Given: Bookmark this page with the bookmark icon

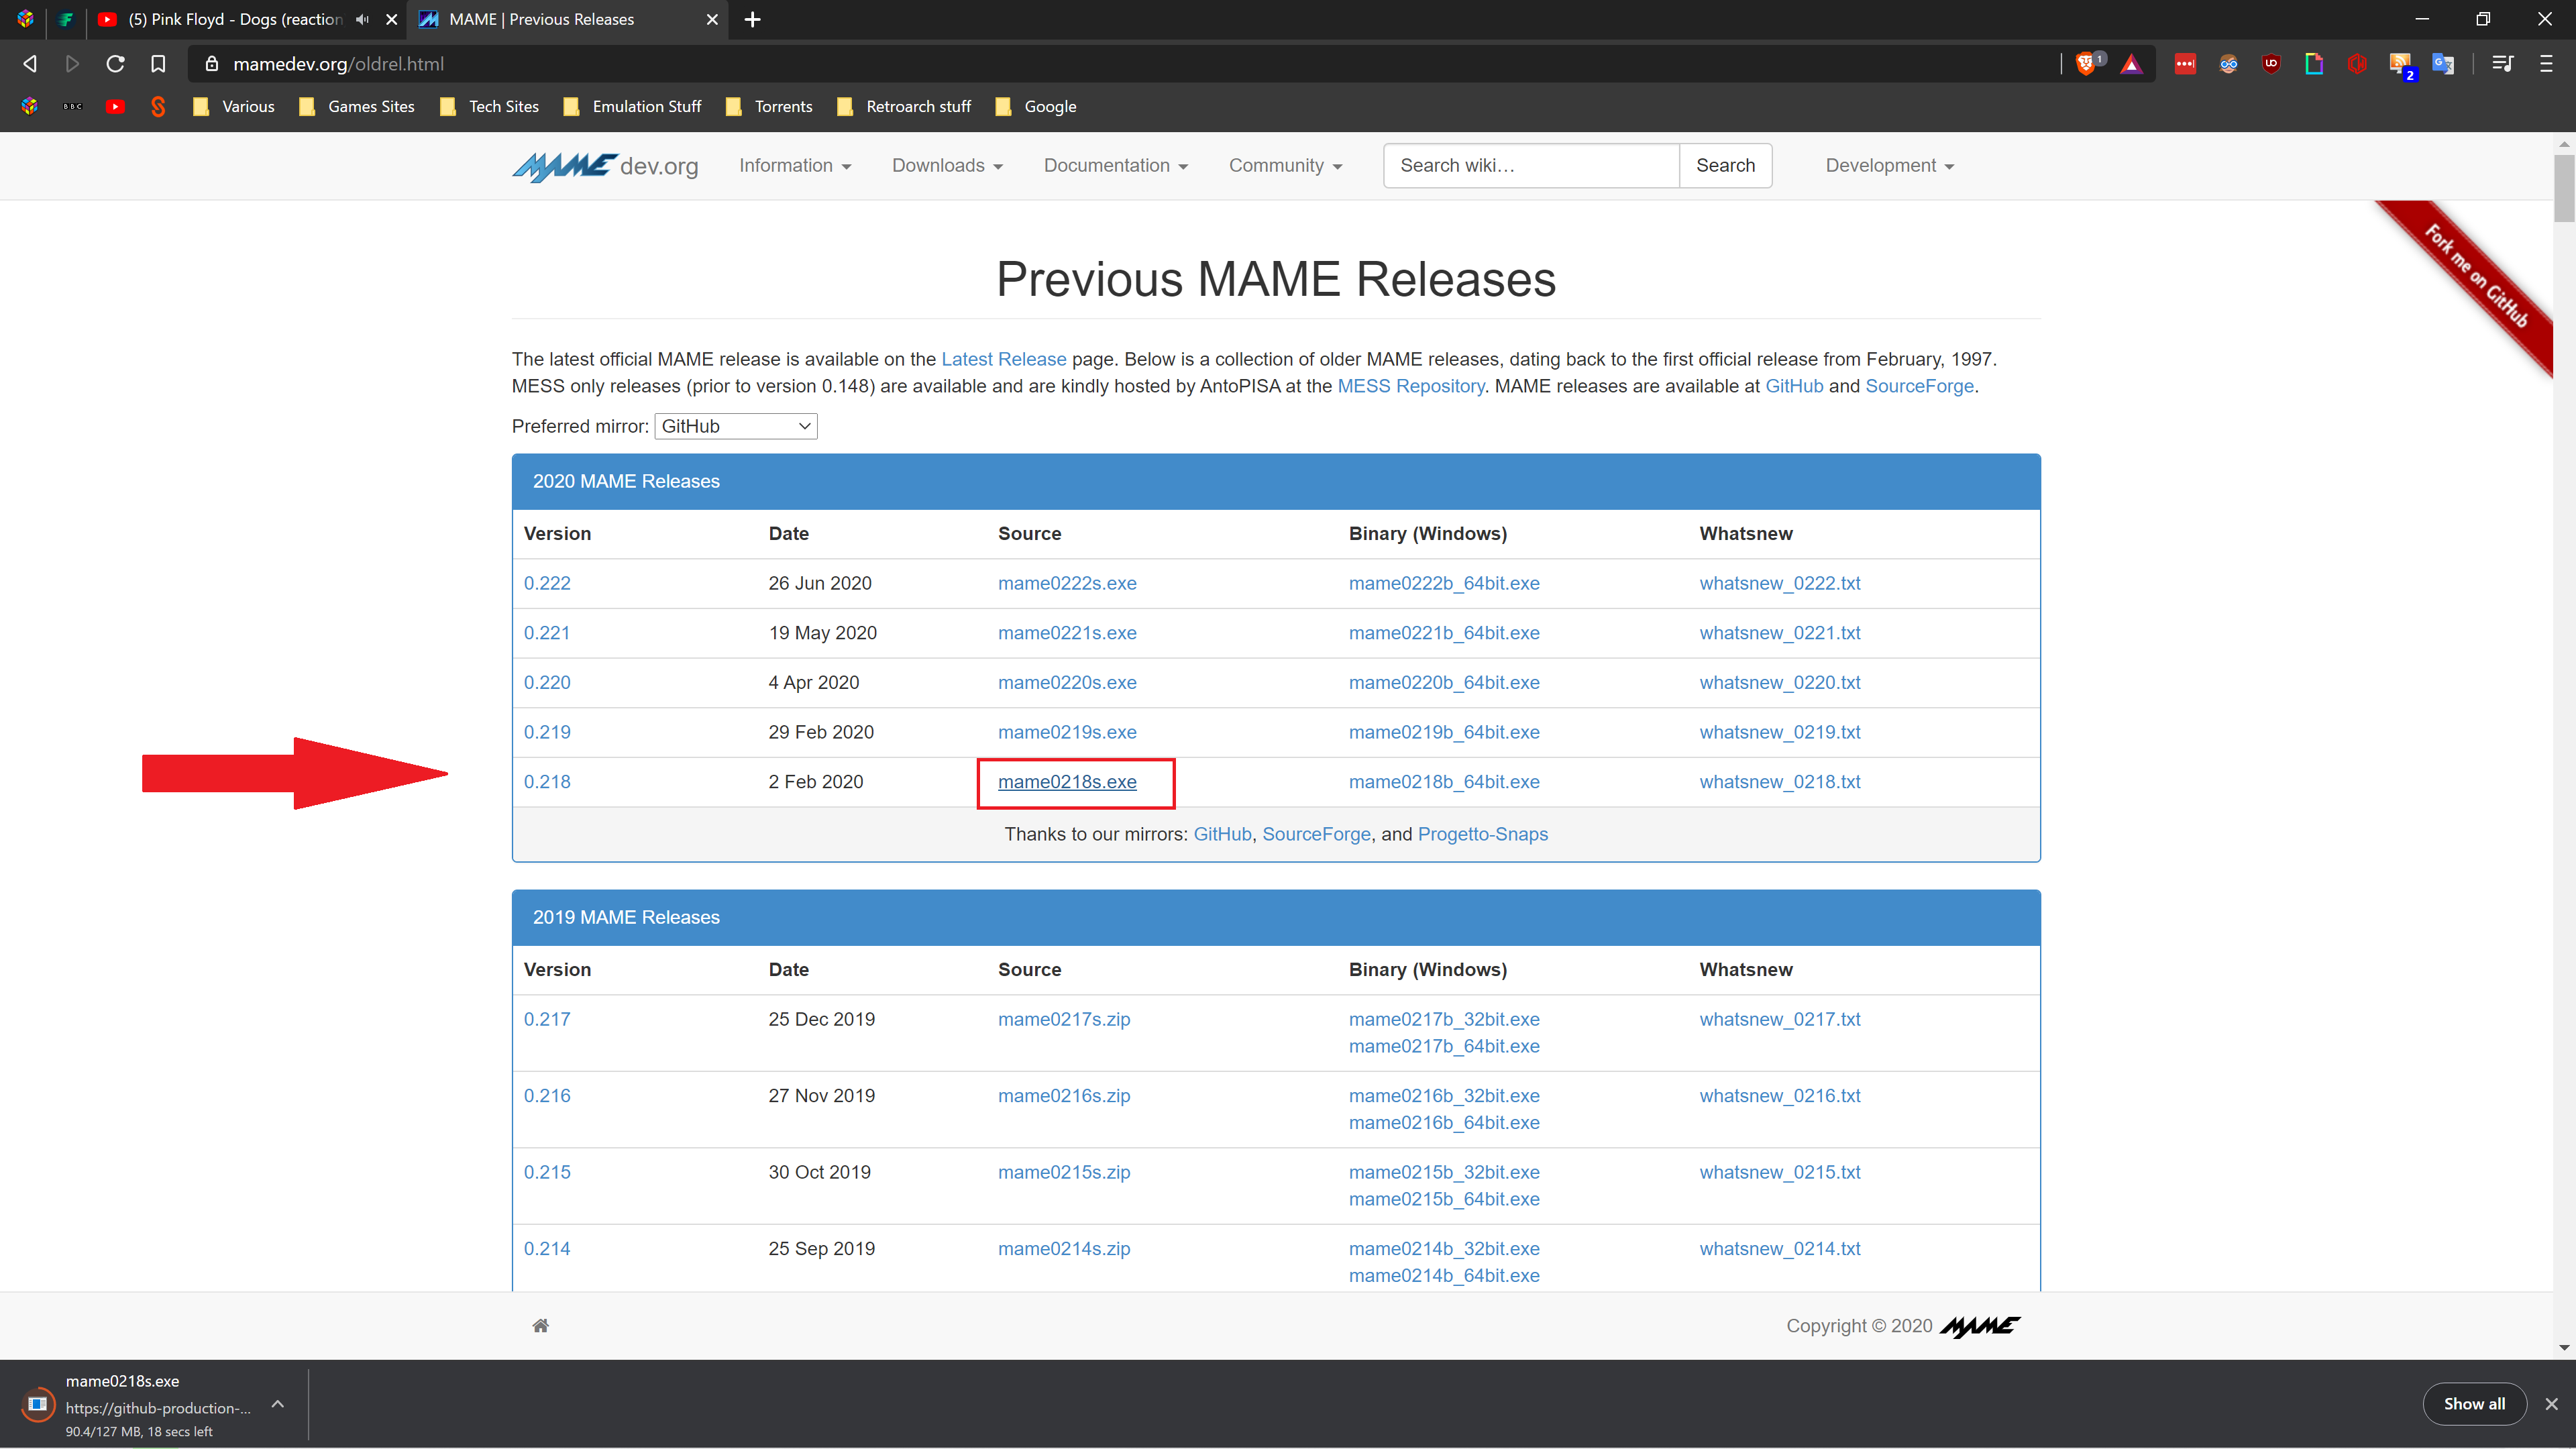Looking at the screenshot, I should point(158,64).
